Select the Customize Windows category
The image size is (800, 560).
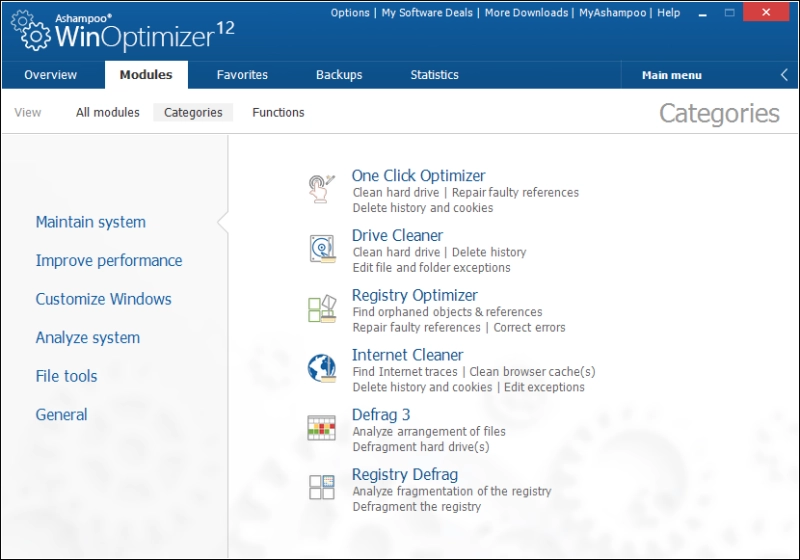[104, 299]
